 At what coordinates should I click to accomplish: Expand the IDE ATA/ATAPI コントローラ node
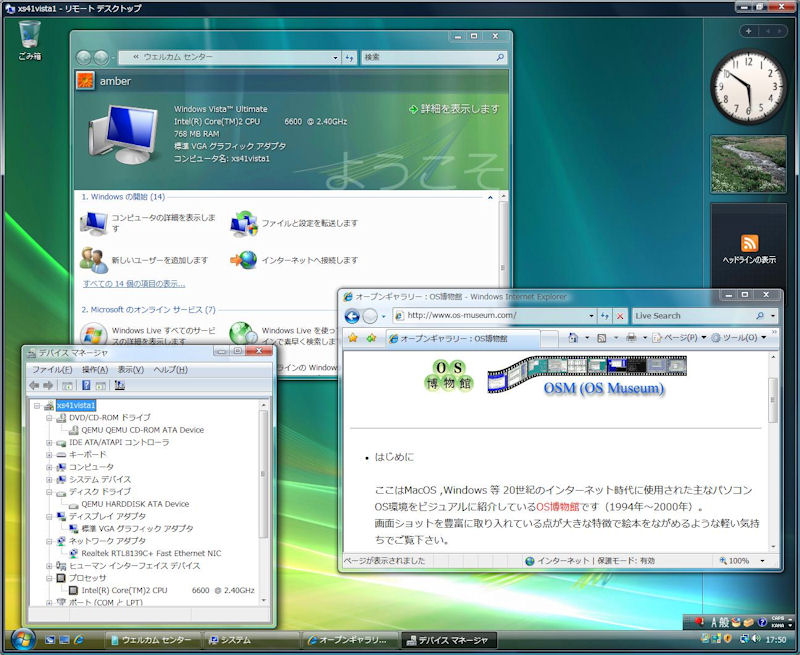tap(49, 443)
